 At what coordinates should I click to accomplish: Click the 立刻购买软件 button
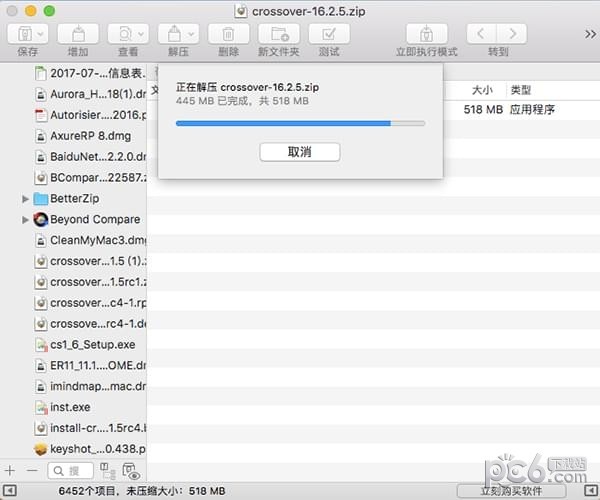(512, 491)
